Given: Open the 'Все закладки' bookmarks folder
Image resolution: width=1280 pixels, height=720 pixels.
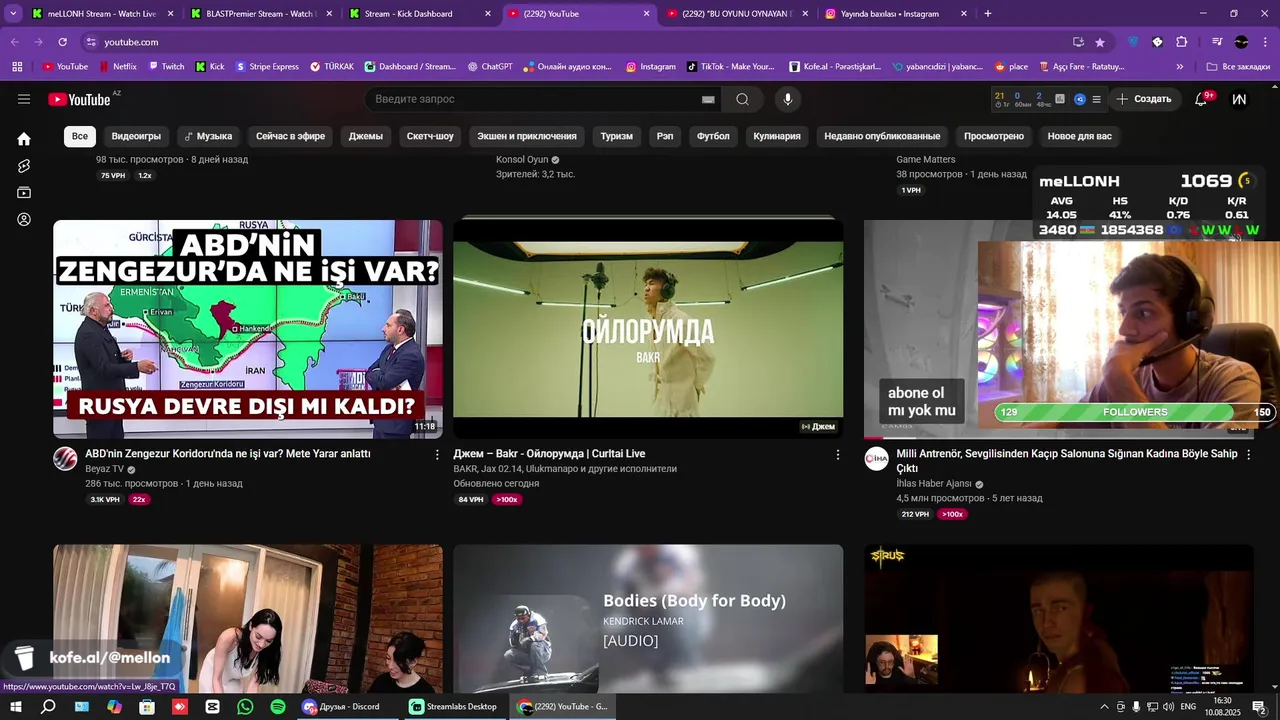Looking at the screenshot, I should coord(1238,67).
